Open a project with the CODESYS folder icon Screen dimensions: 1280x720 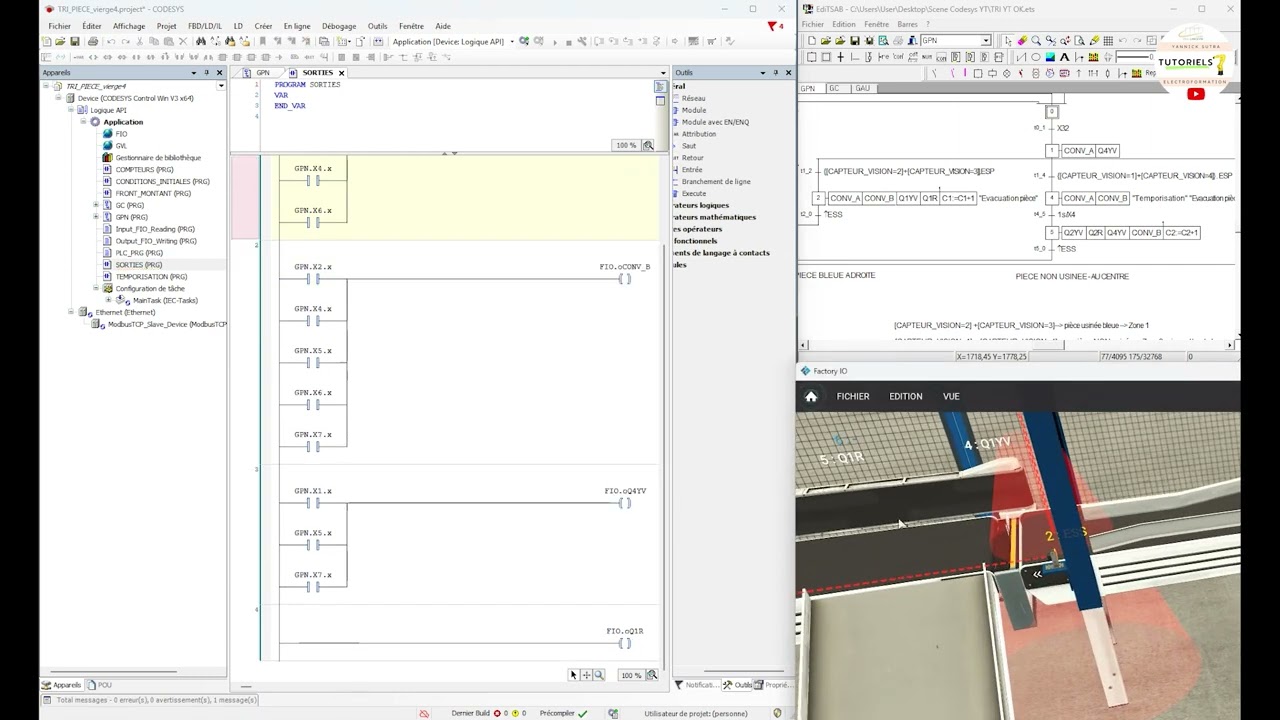(x=60, y=41)
